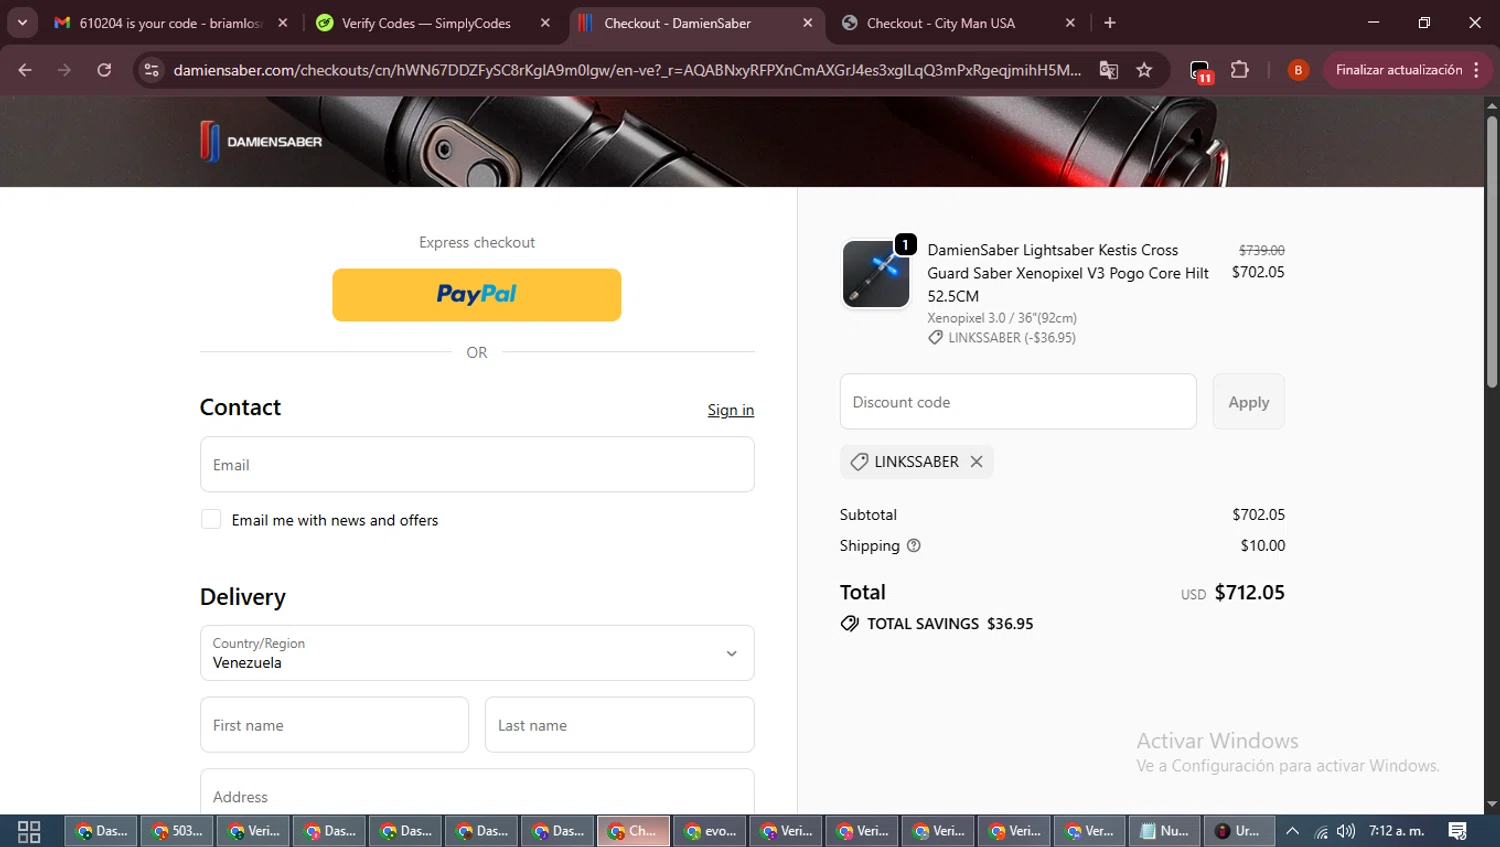Show hidden system tray icons
The height and width of the screenshot is (847, 1500).
point(1293,831)
